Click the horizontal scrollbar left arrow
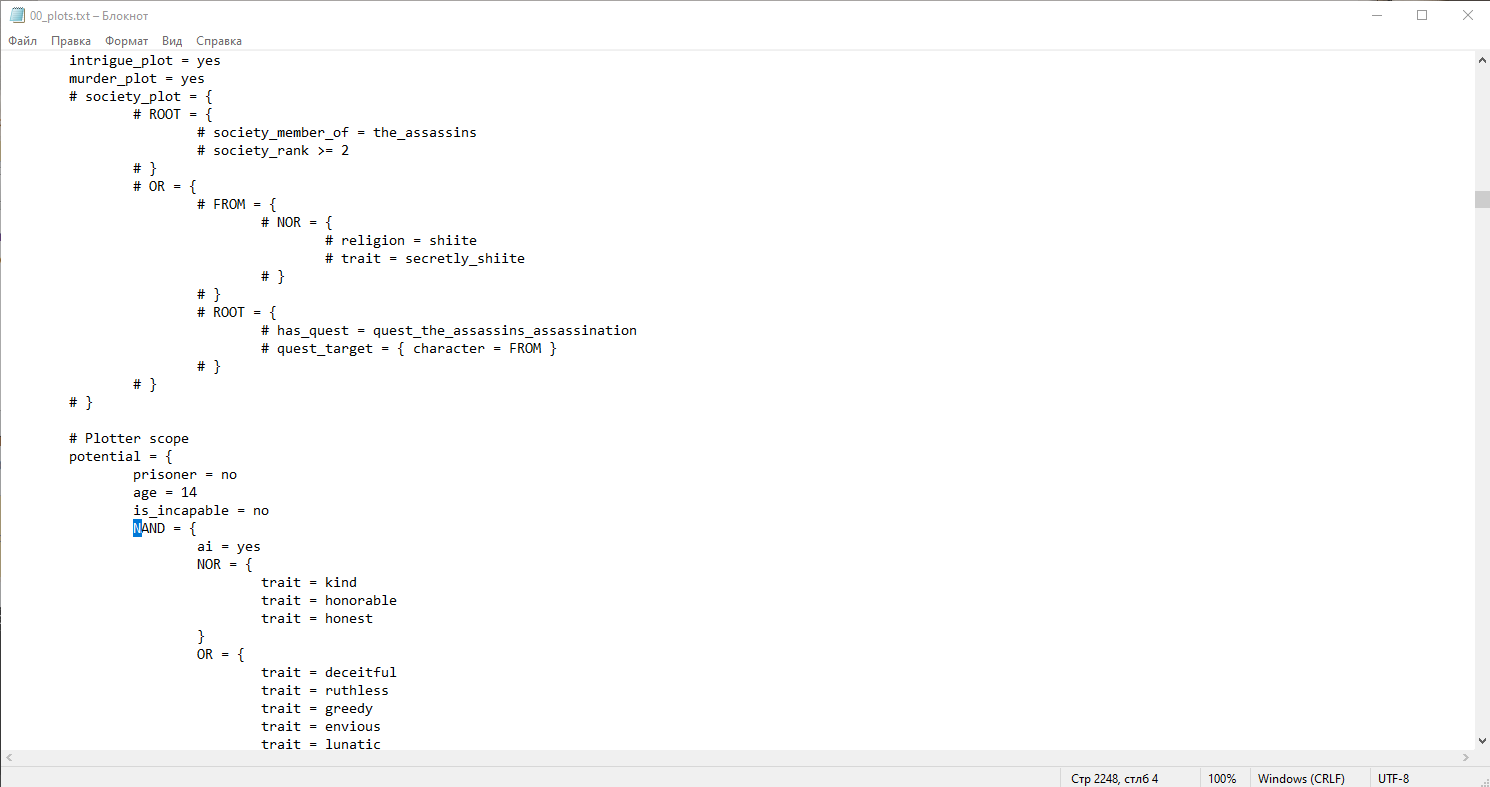The width and height of the screenshot is (1490, 787). coord(8,758)
